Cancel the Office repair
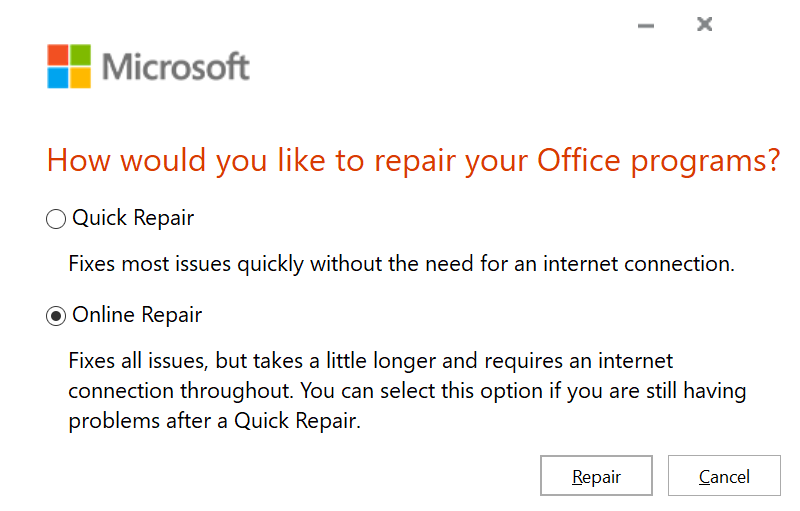The width and height of the screenshot is (800, 511). (724, 475)
